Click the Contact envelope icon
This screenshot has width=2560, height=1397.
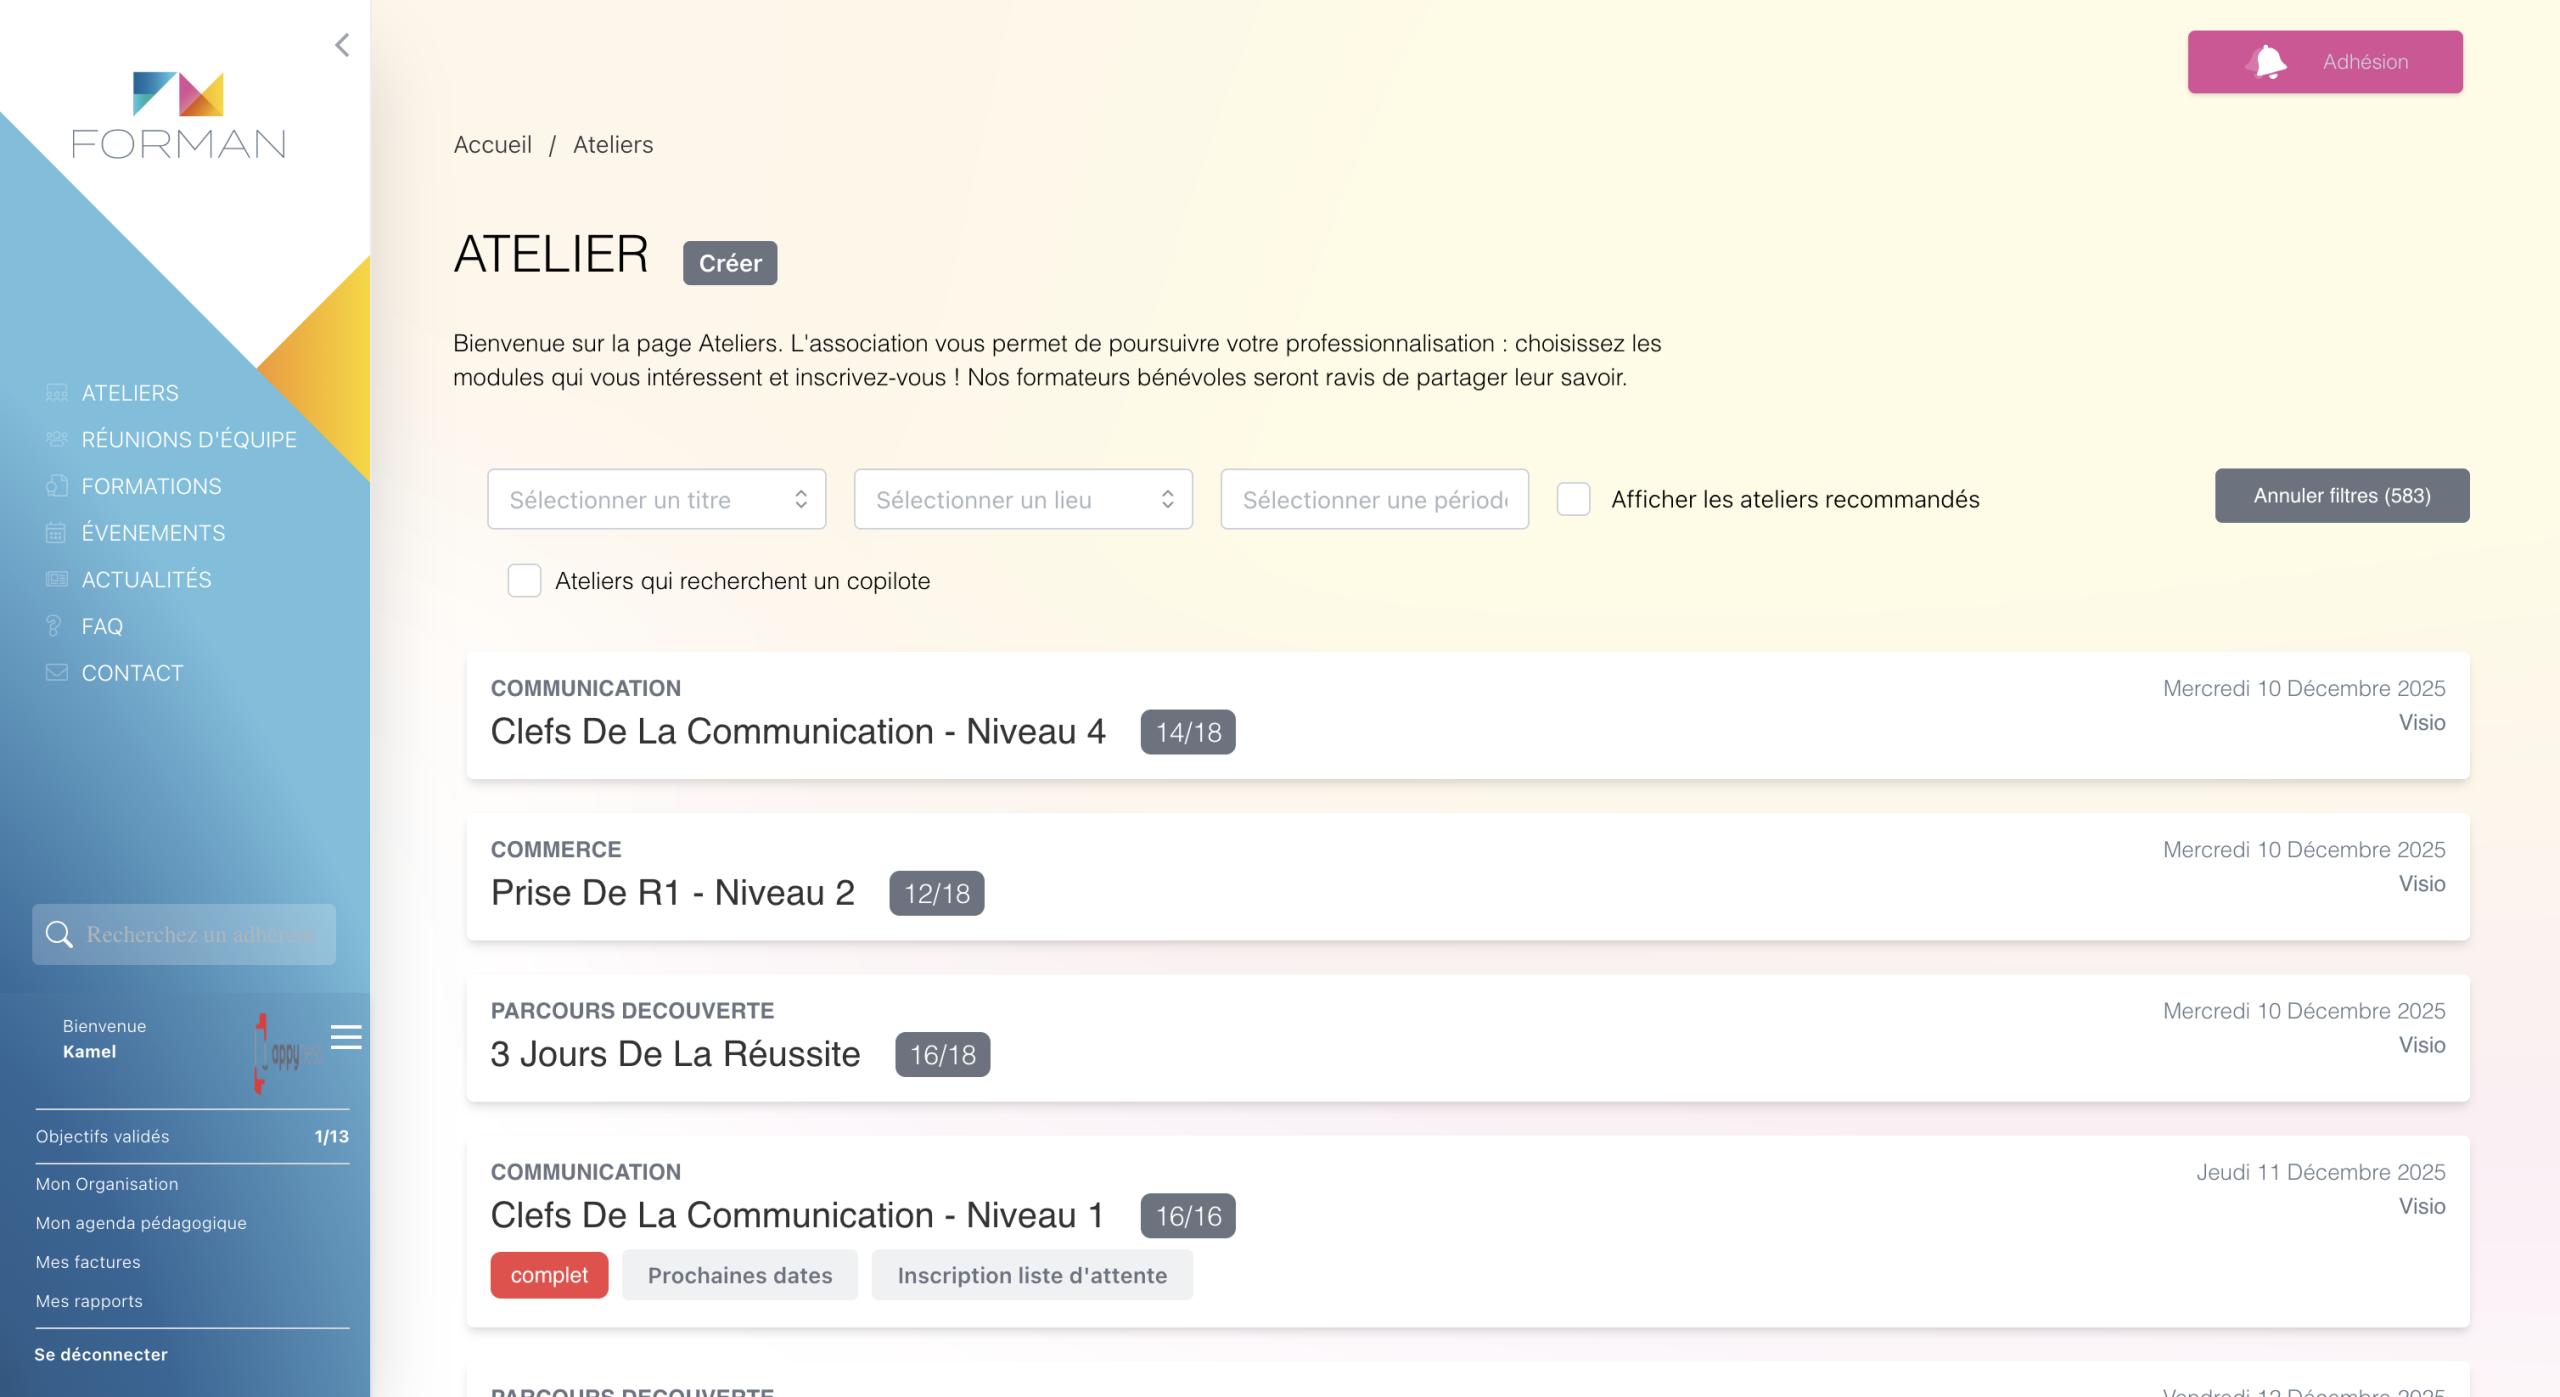click(x=57, y=672)
